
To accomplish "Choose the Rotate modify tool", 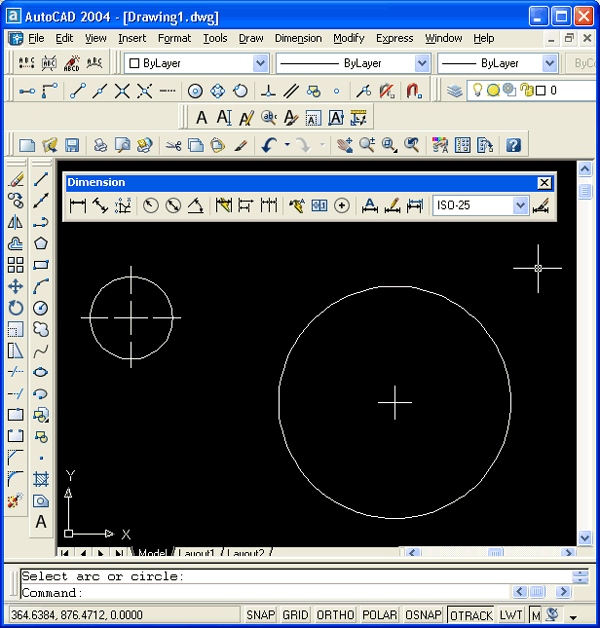I will pos(15,308).
